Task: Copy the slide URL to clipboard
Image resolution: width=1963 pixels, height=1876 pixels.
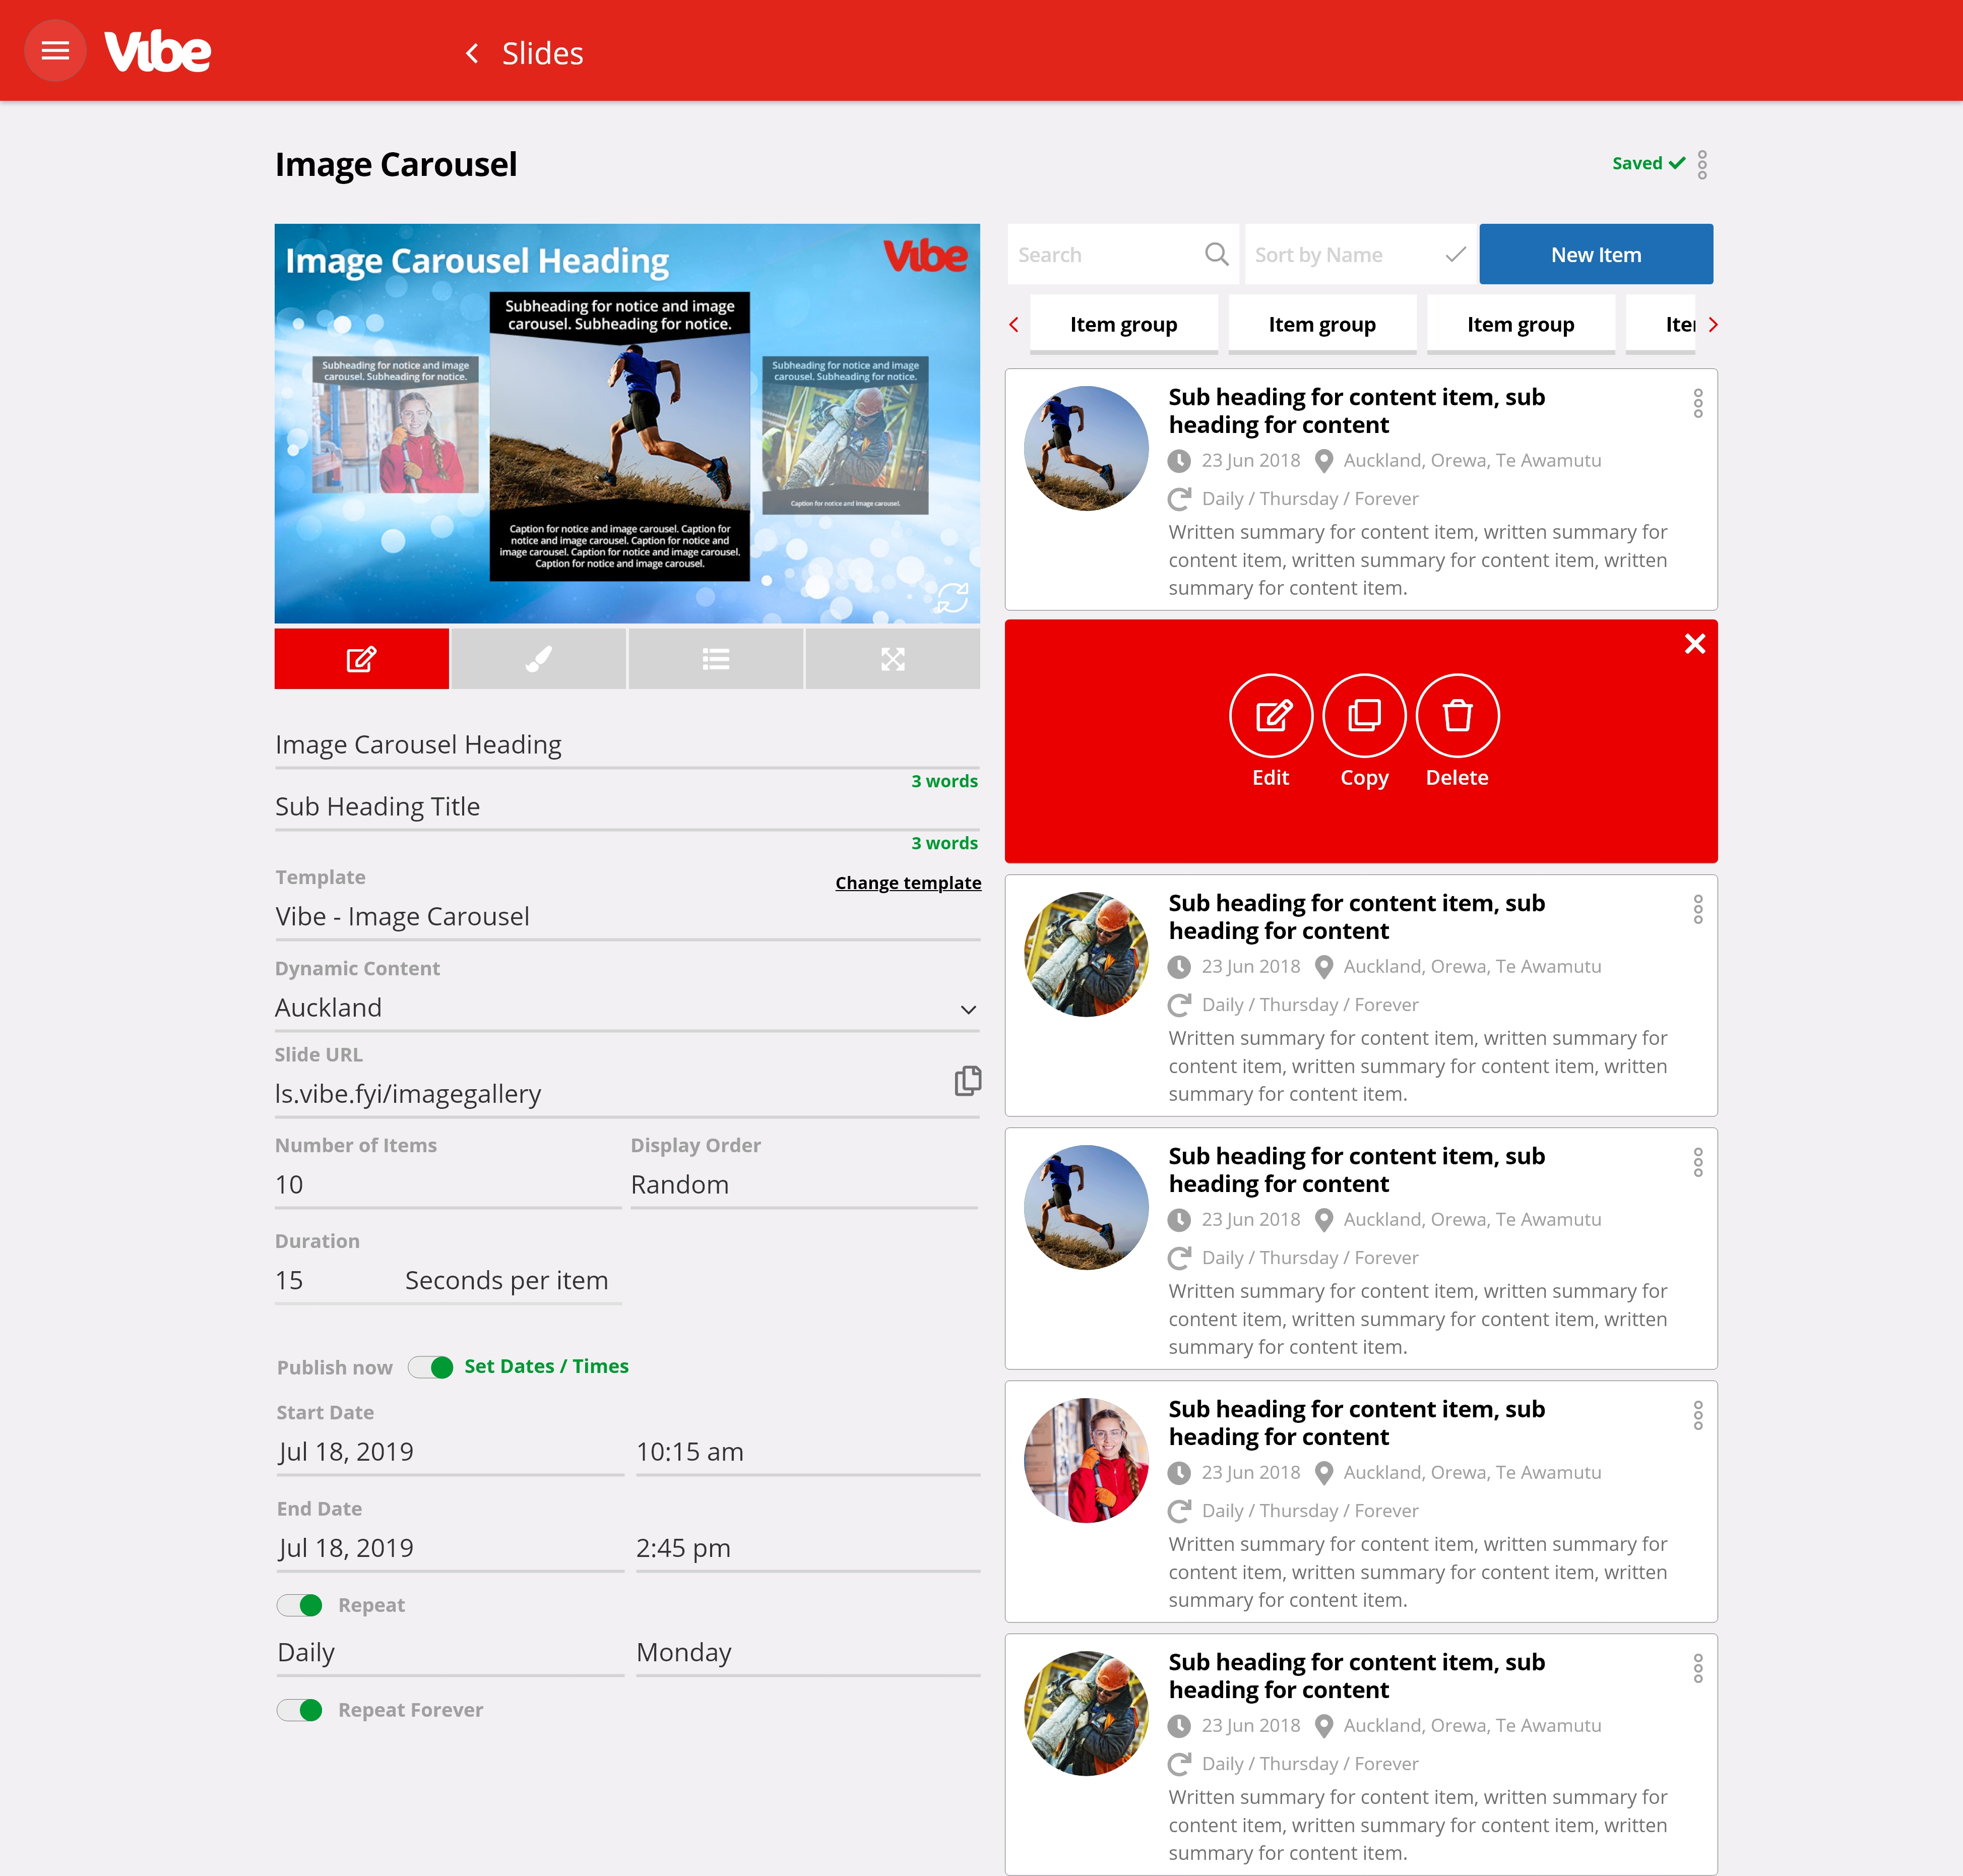Action: [967, 1080]
